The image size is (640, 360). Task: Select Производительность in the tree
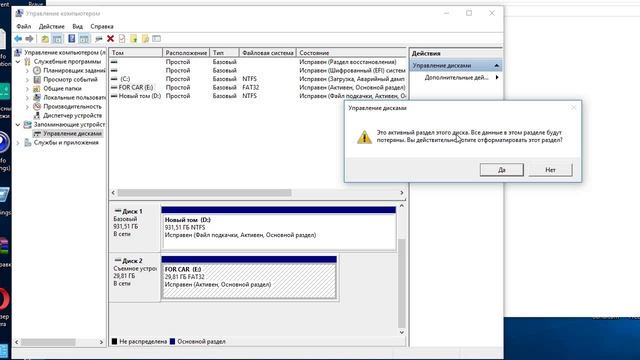point(72,106)
